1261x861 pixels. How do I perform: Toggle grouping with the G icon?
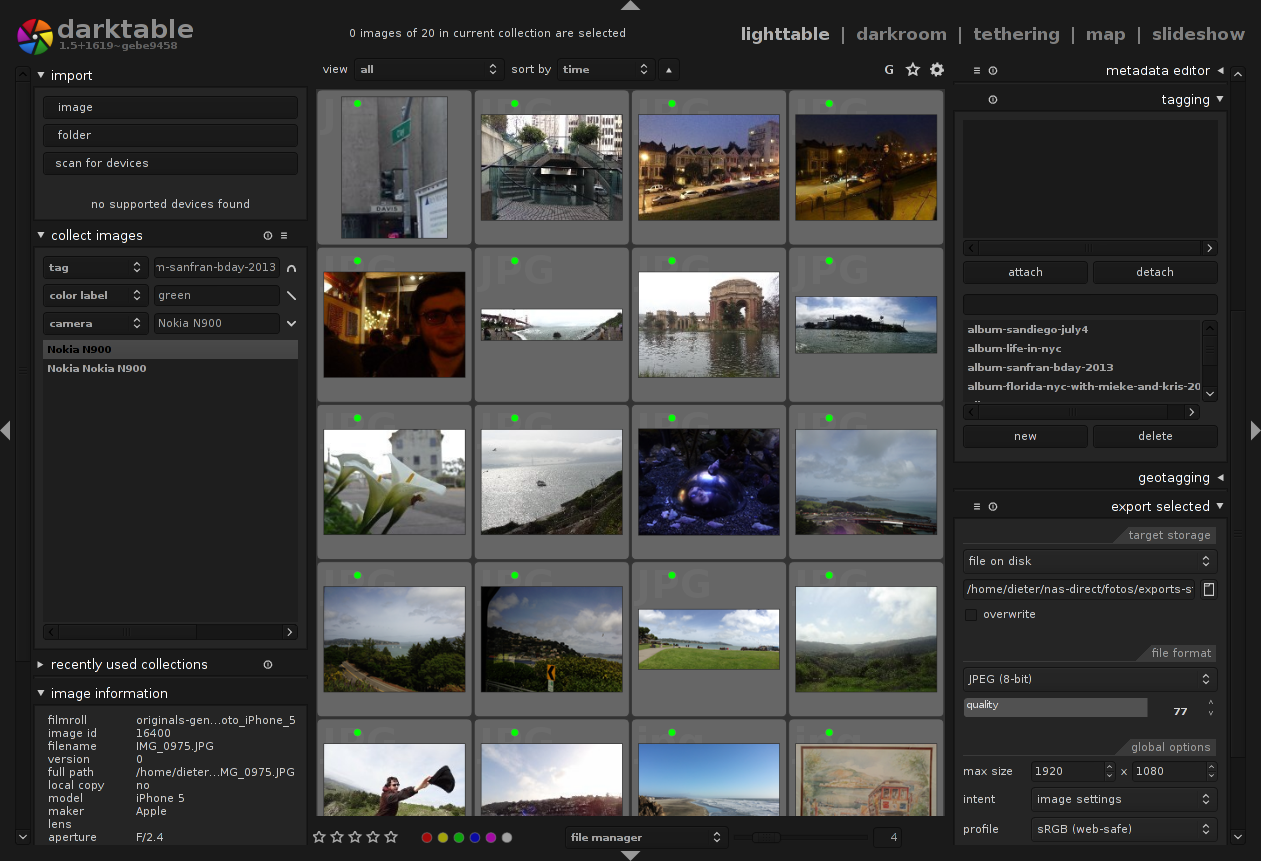[x=889, y=70]
